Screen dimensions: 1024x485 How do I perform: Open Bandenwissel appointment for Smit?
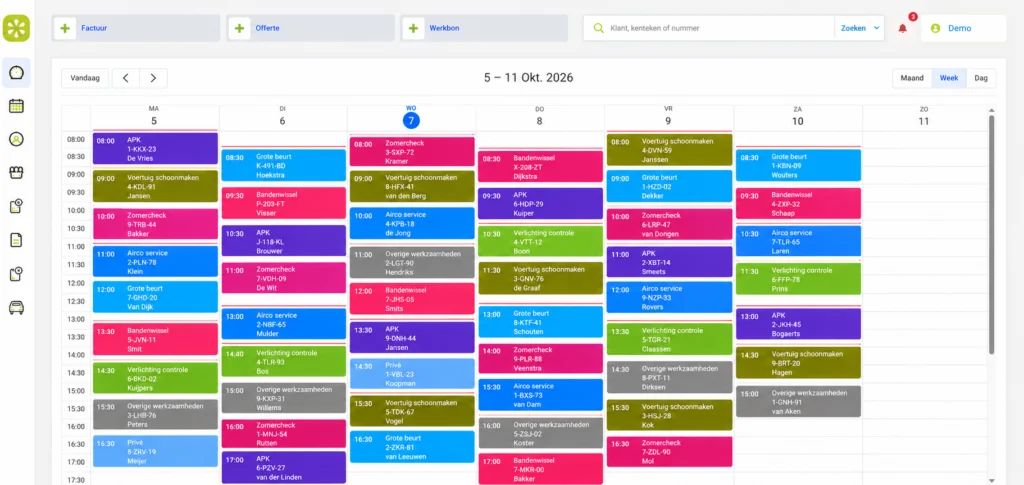[155, 339]
